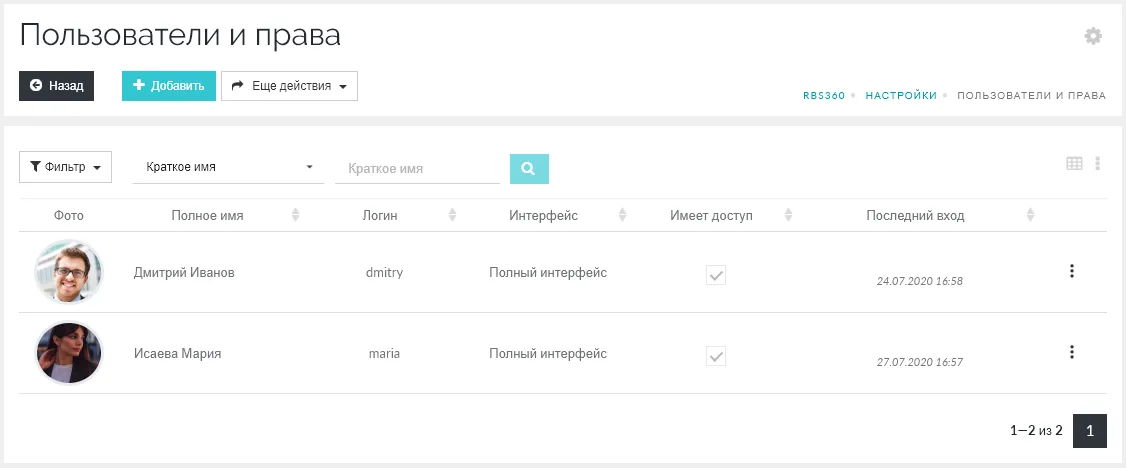This screenshot has width=1126, height=468.
Task: Click the Добавить button
Action: click(x=169, y=86)
